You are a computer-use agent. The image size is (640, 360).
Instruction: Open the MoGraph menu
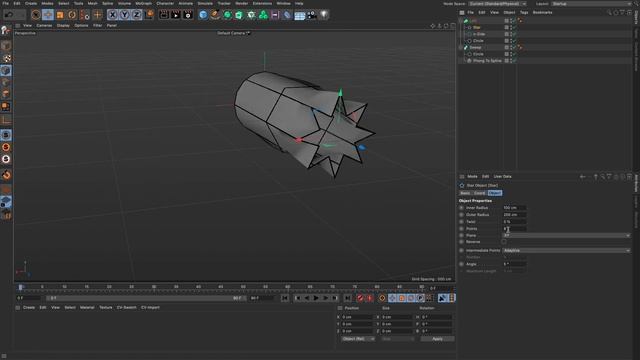coord(143,3)
